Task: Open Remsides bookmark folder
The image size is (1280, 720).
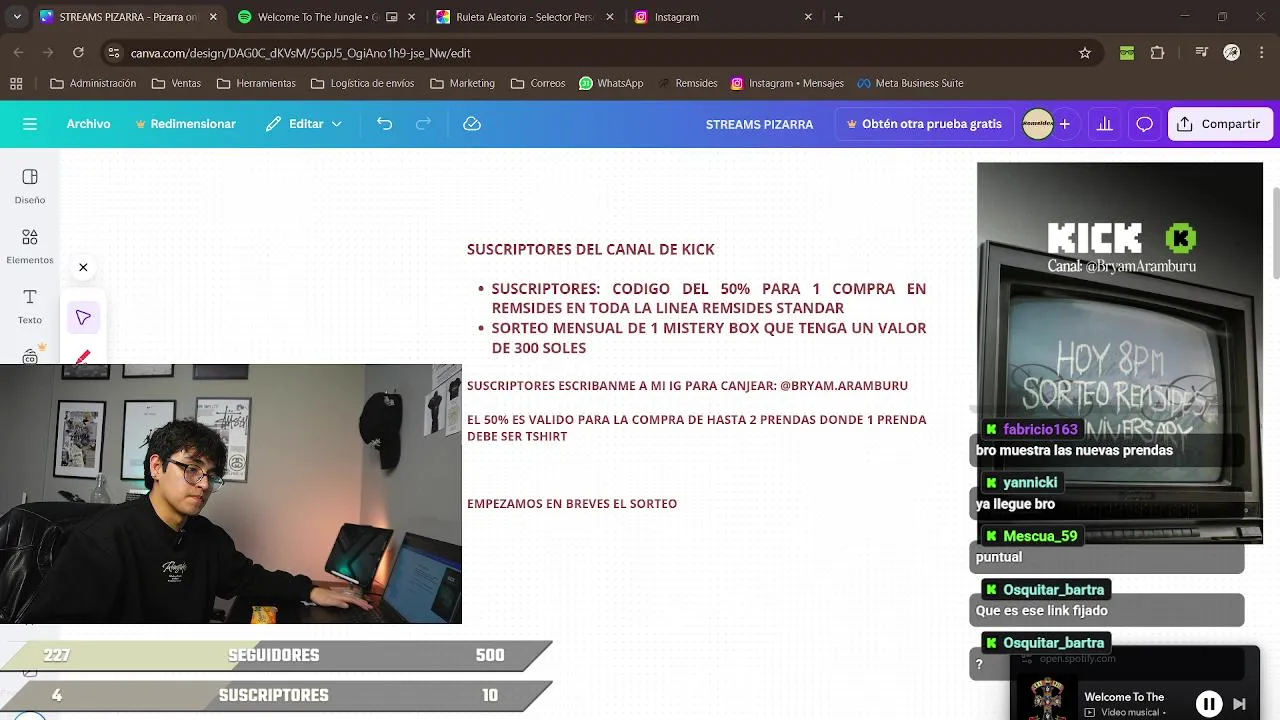Action: [686, 83]
